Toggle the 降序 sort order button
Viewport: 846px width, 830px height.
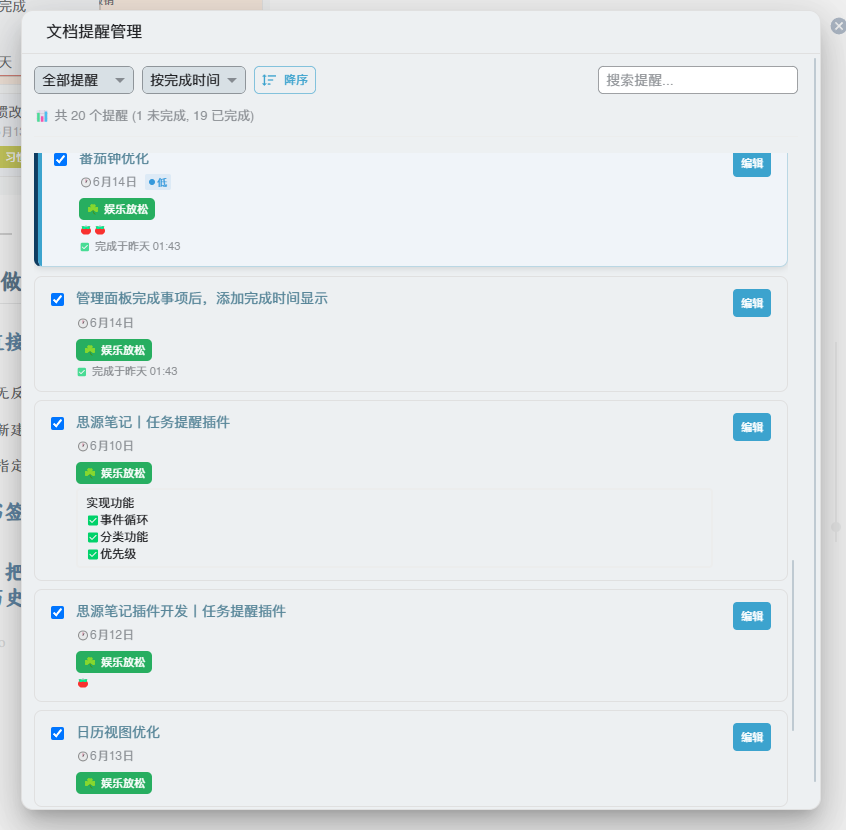click(284, 79)
